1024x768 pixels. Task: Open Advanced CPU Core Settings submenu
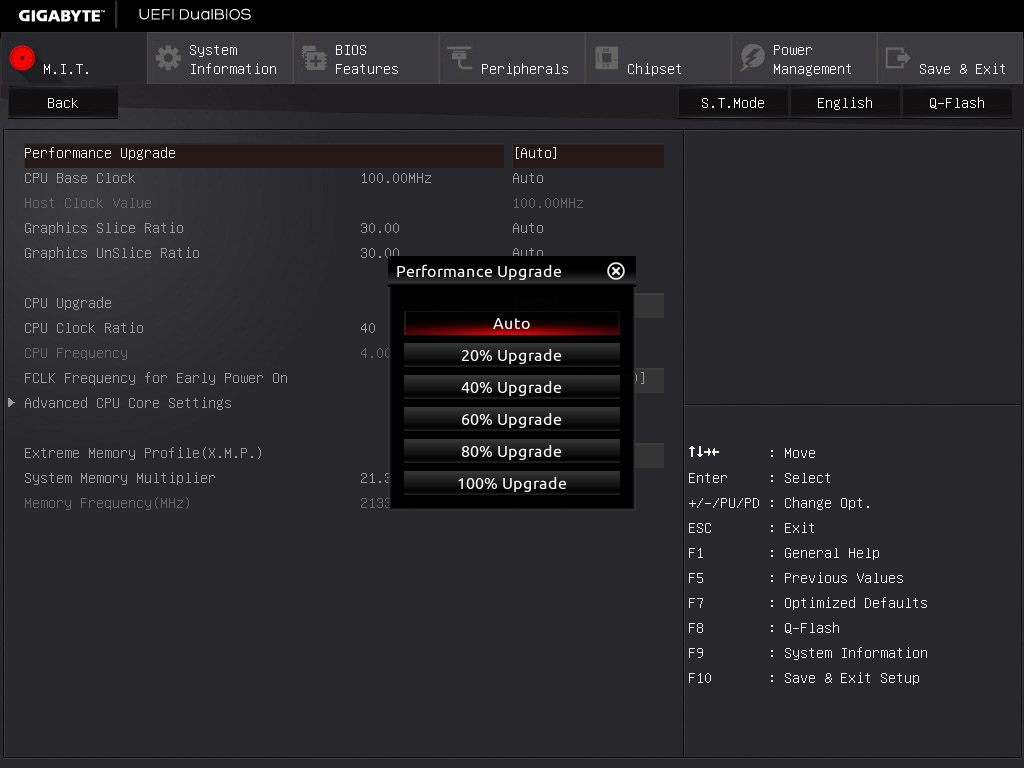(128, 403)
